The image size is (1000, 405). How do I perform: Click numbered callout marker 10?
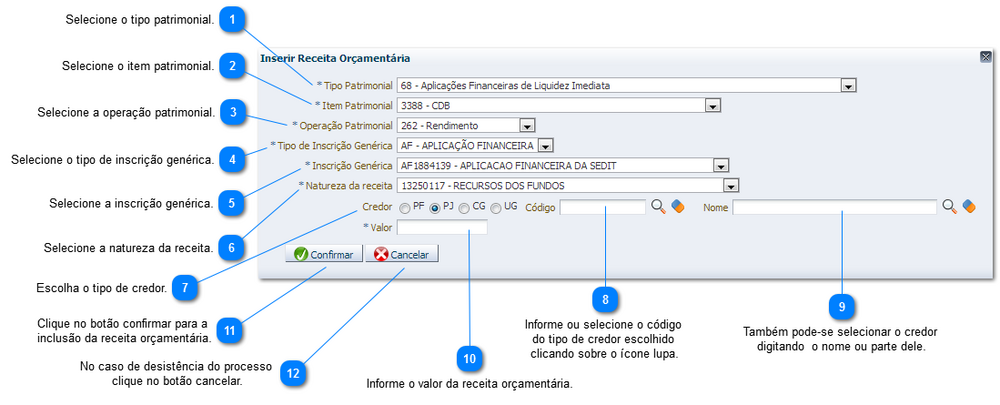(468, 358)
